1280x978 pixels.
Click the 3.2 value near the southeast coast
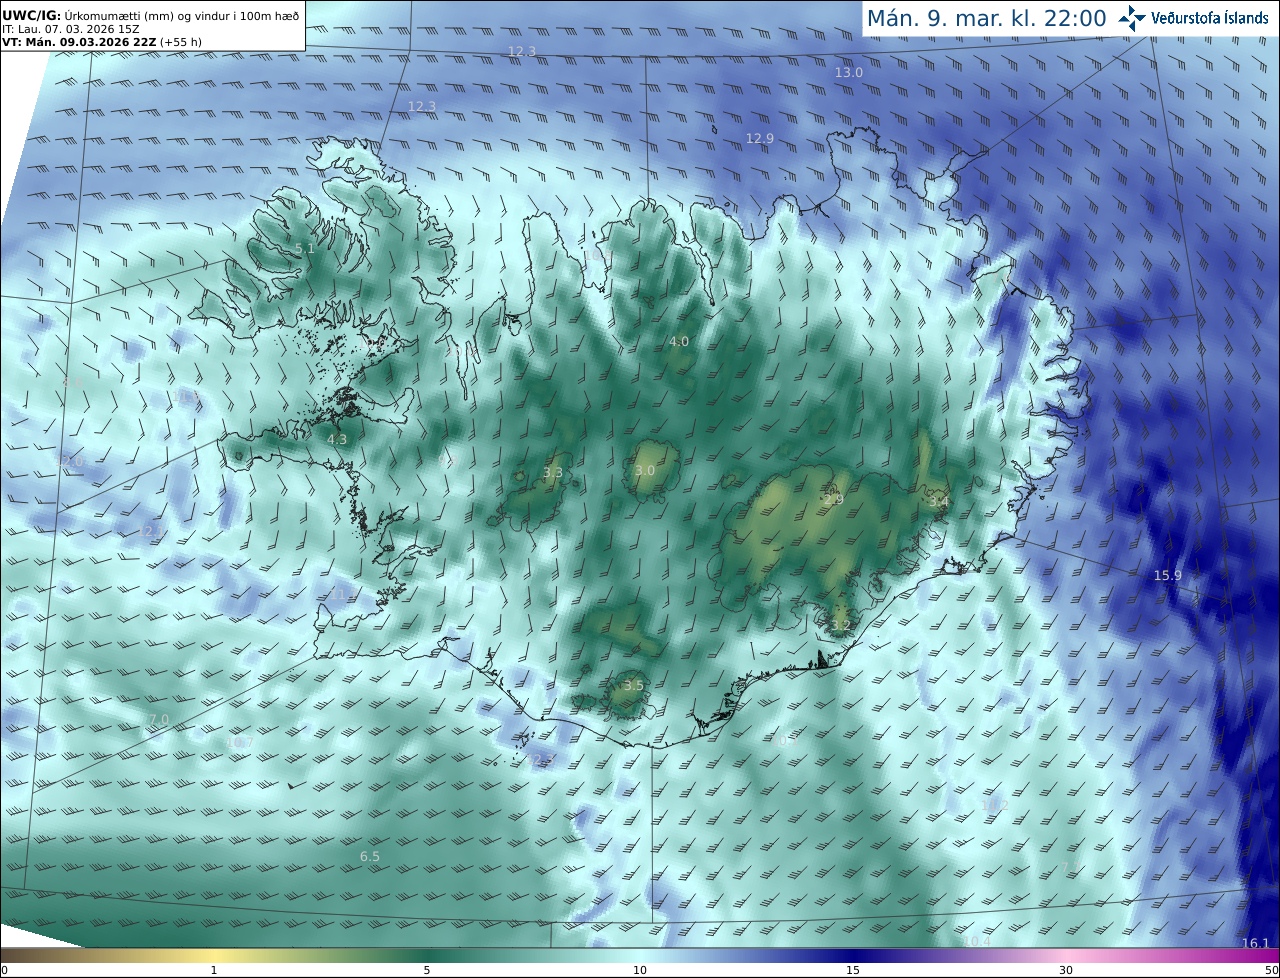coord(841,626)
